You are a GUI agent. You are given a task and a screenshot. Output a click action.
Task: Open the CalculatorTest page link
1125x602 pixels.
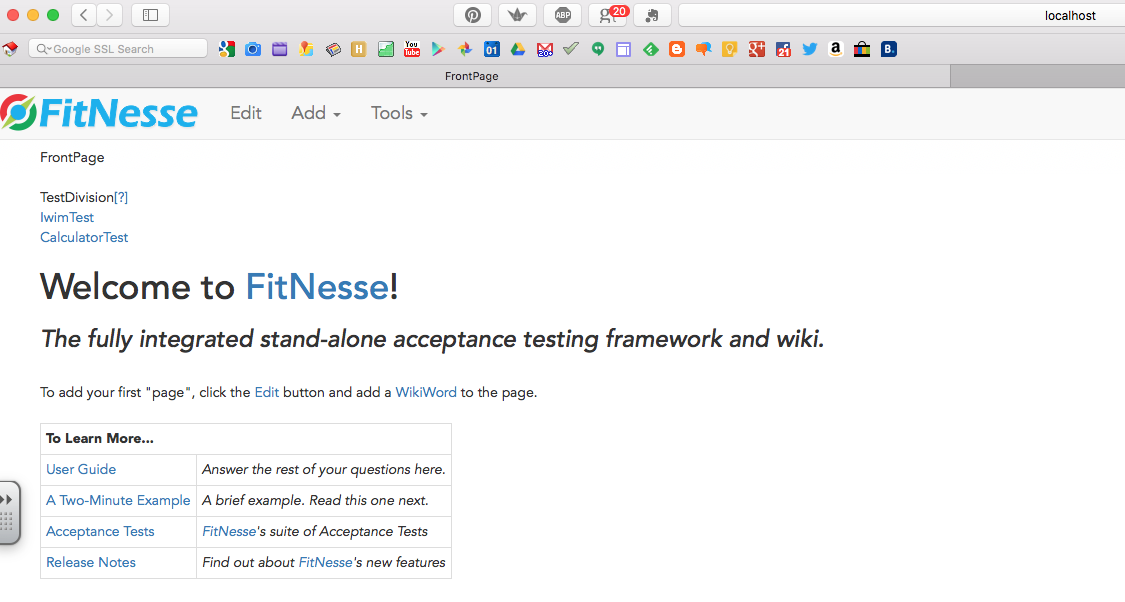84,237
